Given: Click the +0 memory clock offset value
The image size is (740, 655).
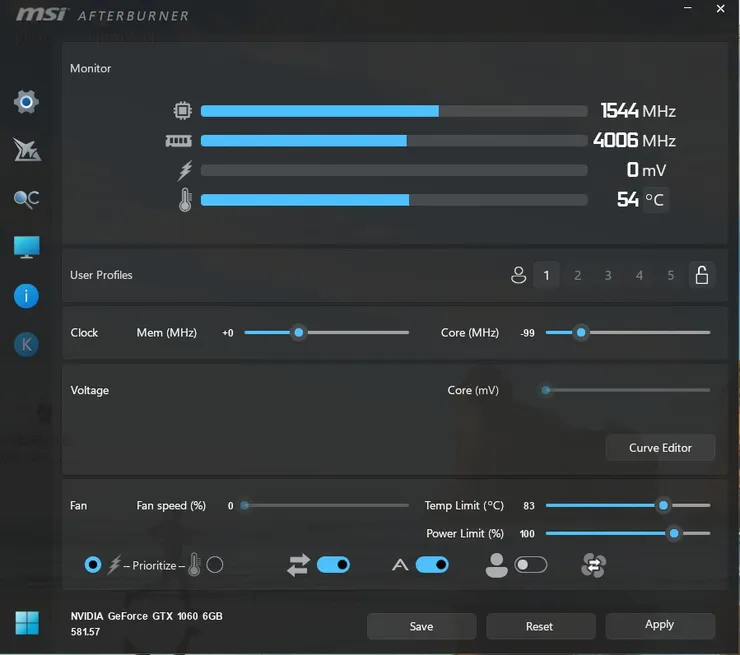Looking at the screenshot, I should point(227,333).
